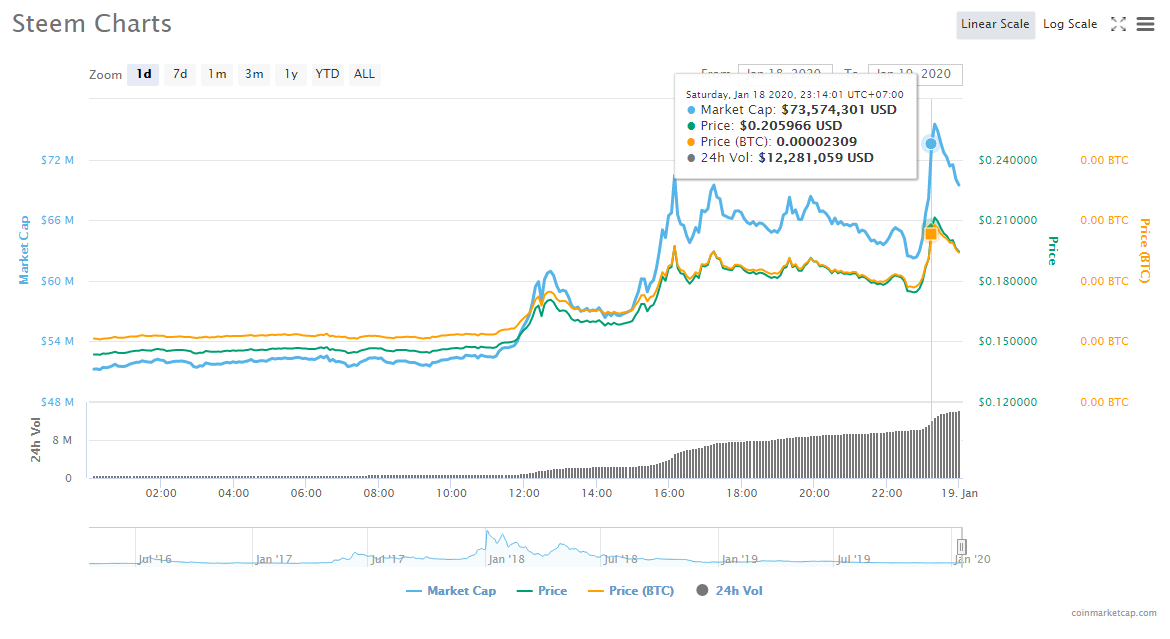Click the 16:00 time axis label

tap(669, 493)
